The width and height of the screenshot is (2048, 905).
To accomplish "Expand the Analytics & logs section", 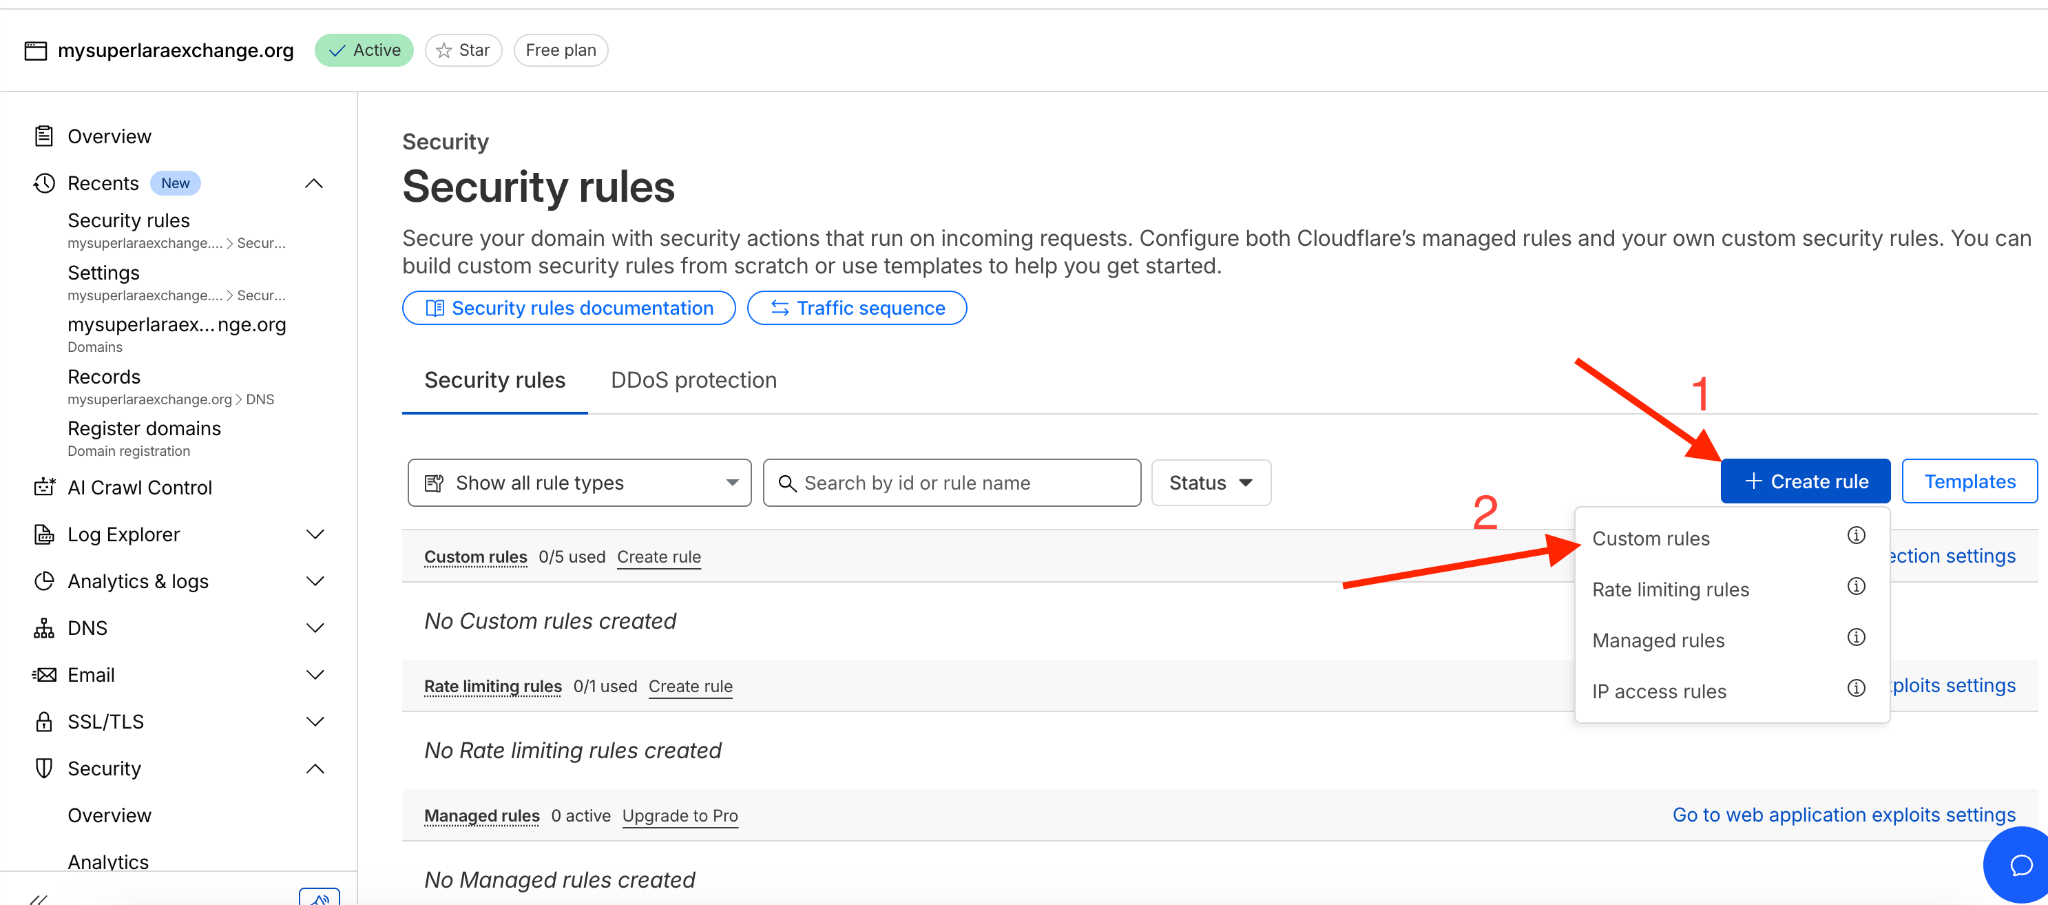I will click(x=314, y=581).
